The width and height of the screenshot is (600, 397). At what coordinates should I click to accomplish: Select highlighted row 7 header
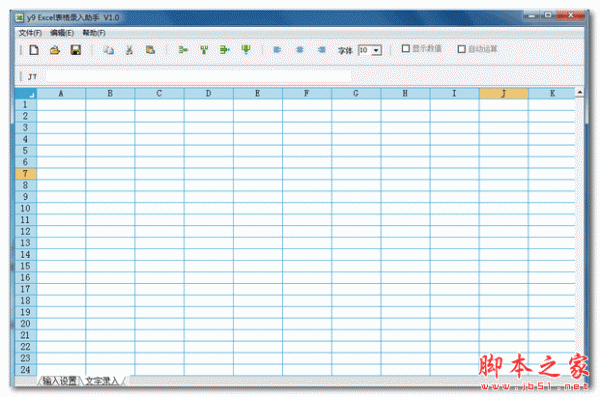coord(26,174)
